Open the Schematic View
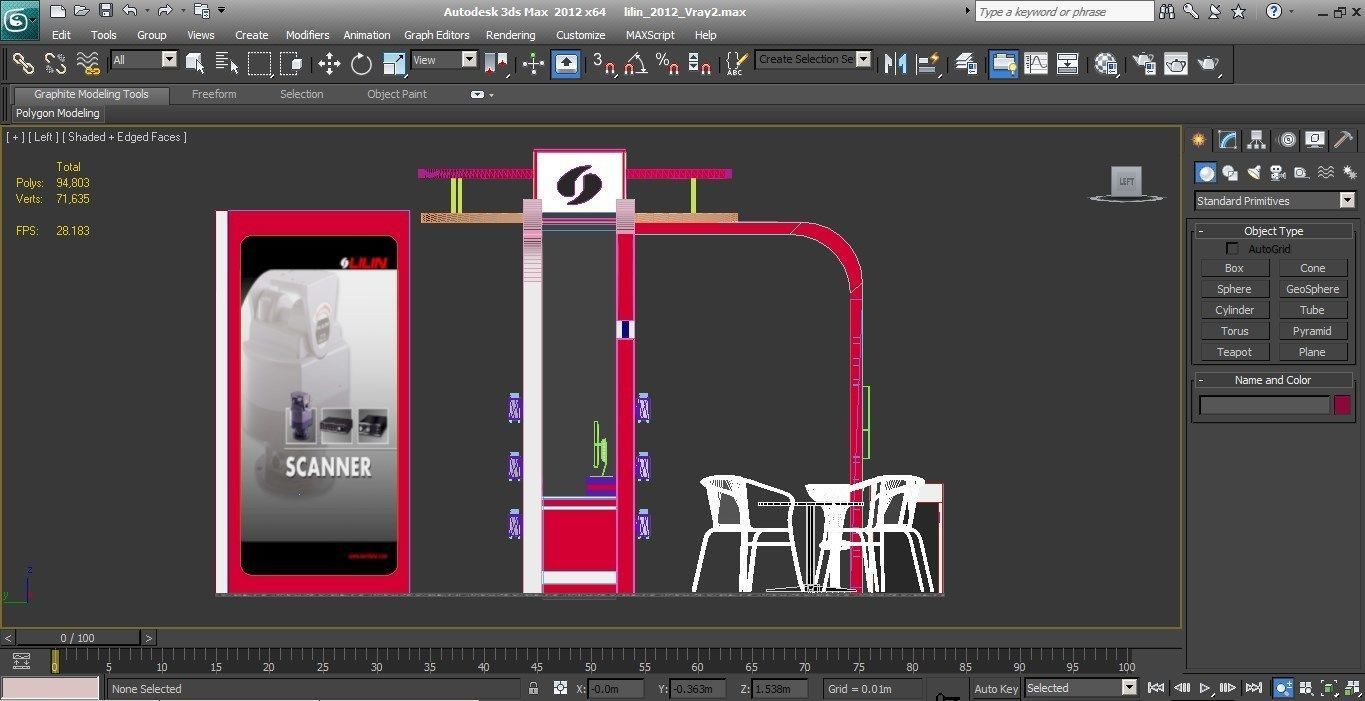 click(x=1068, y=63)
